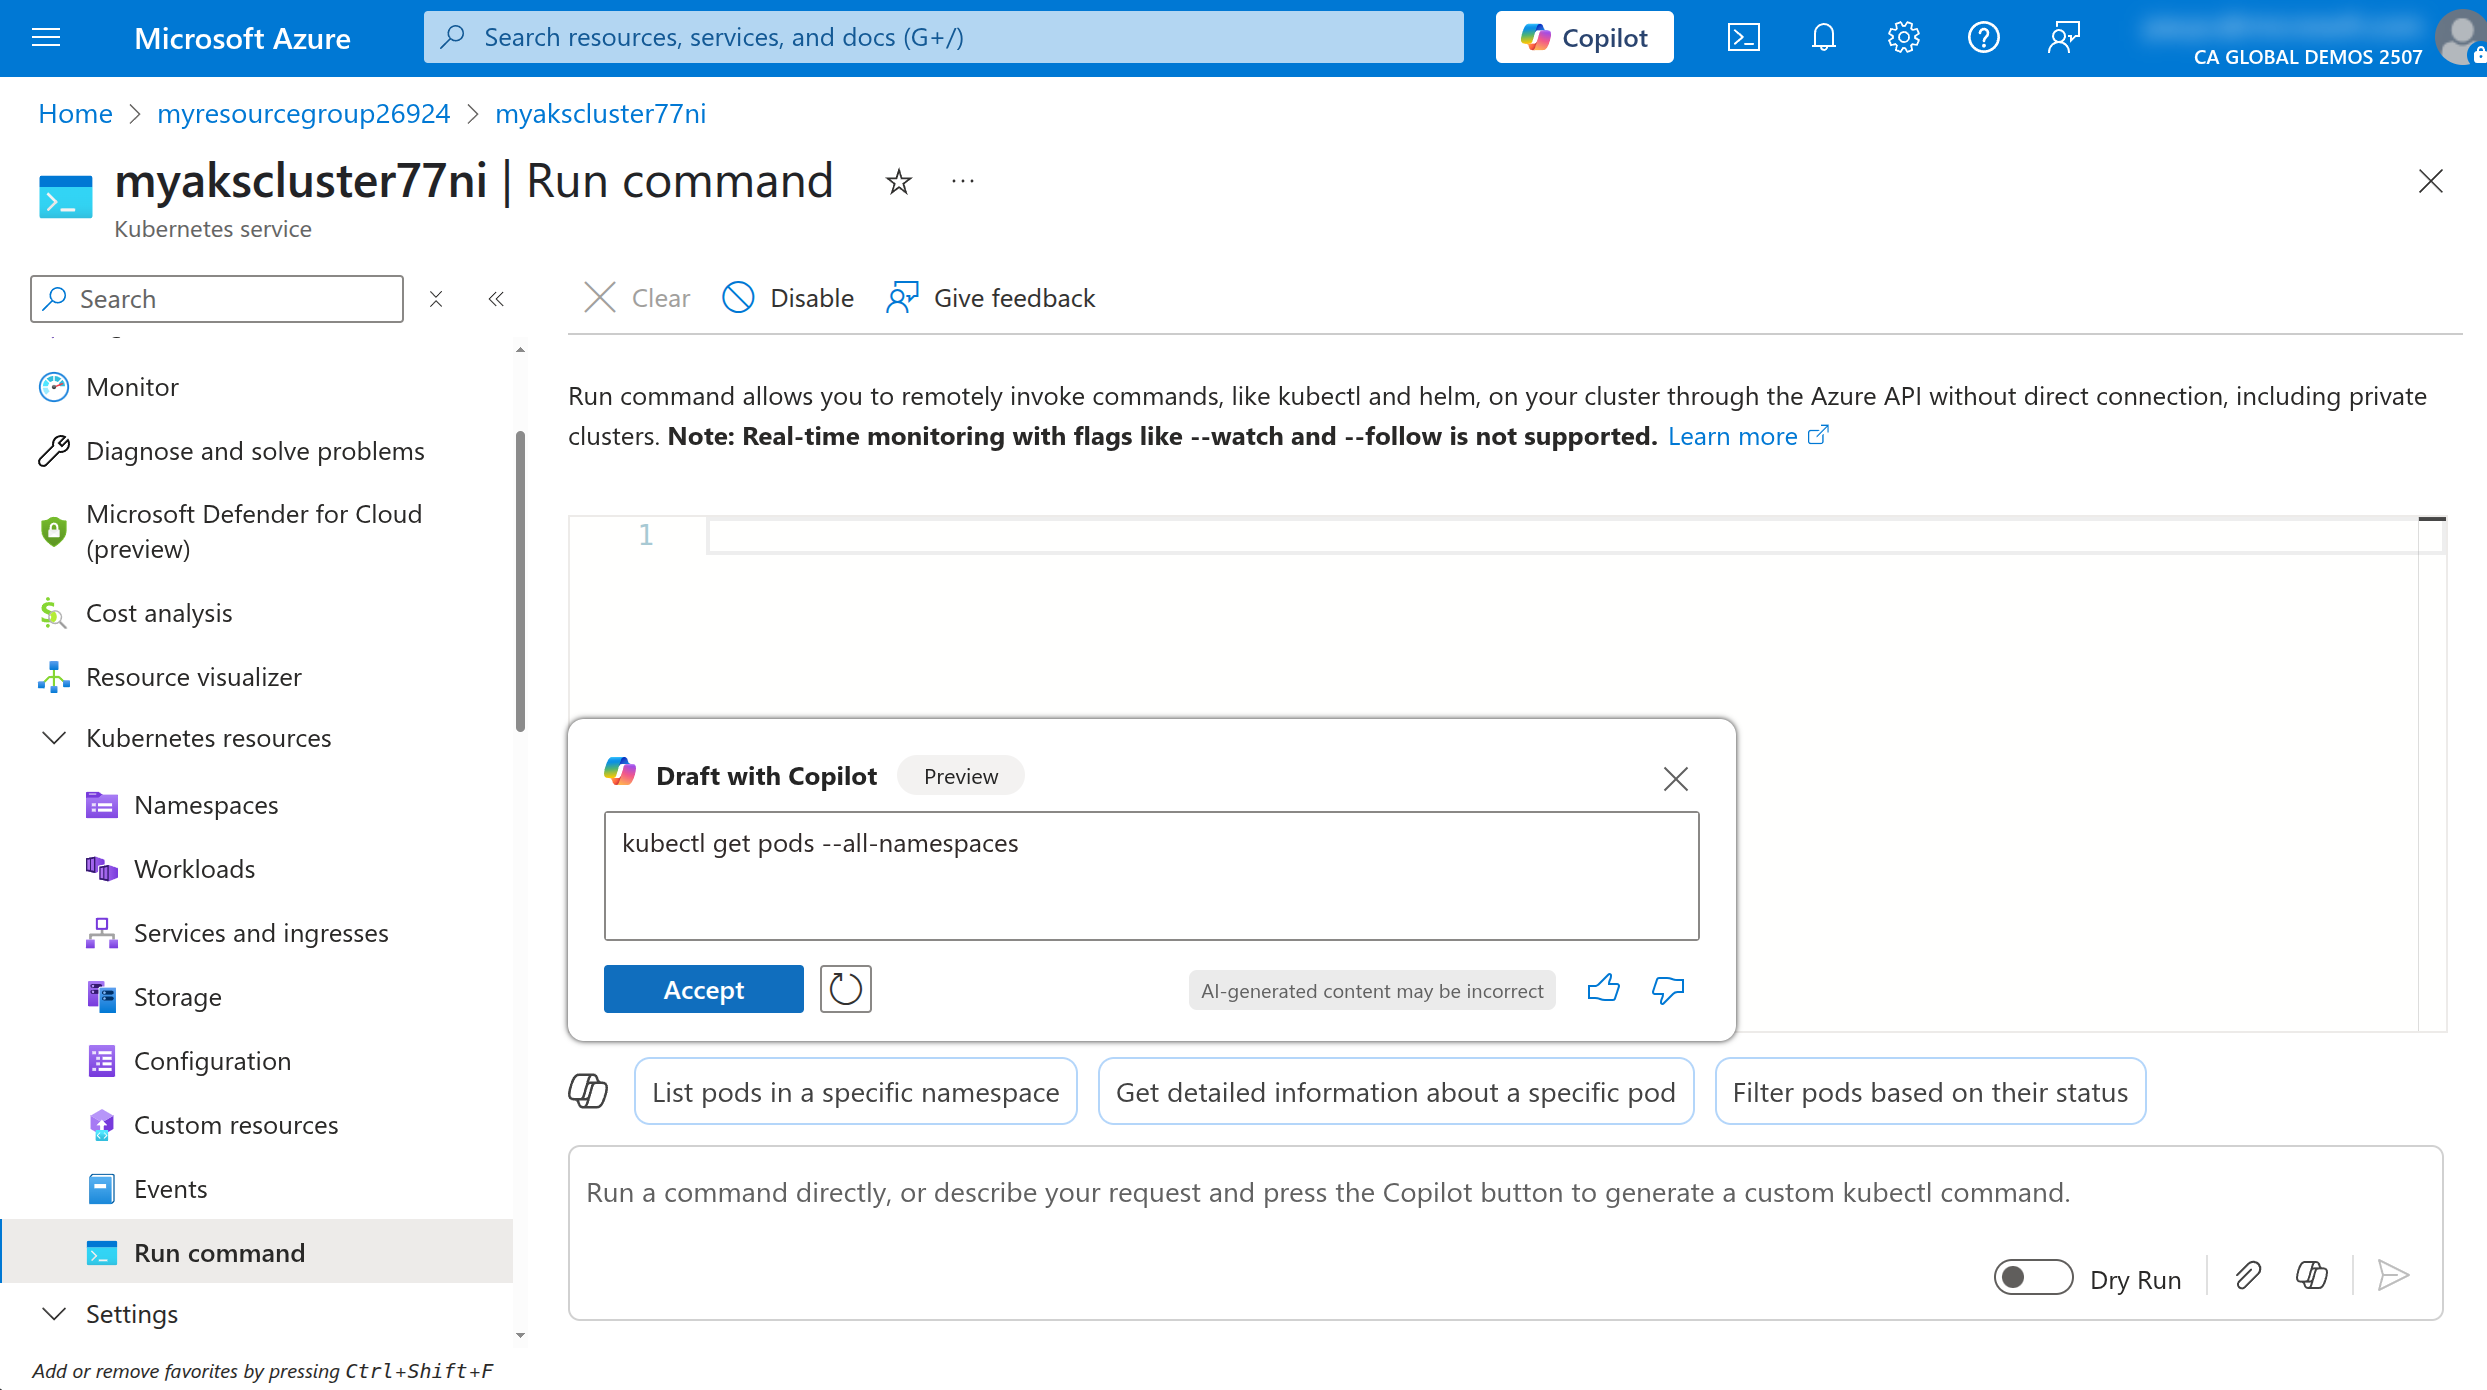Open portal settings gear

1903,38
